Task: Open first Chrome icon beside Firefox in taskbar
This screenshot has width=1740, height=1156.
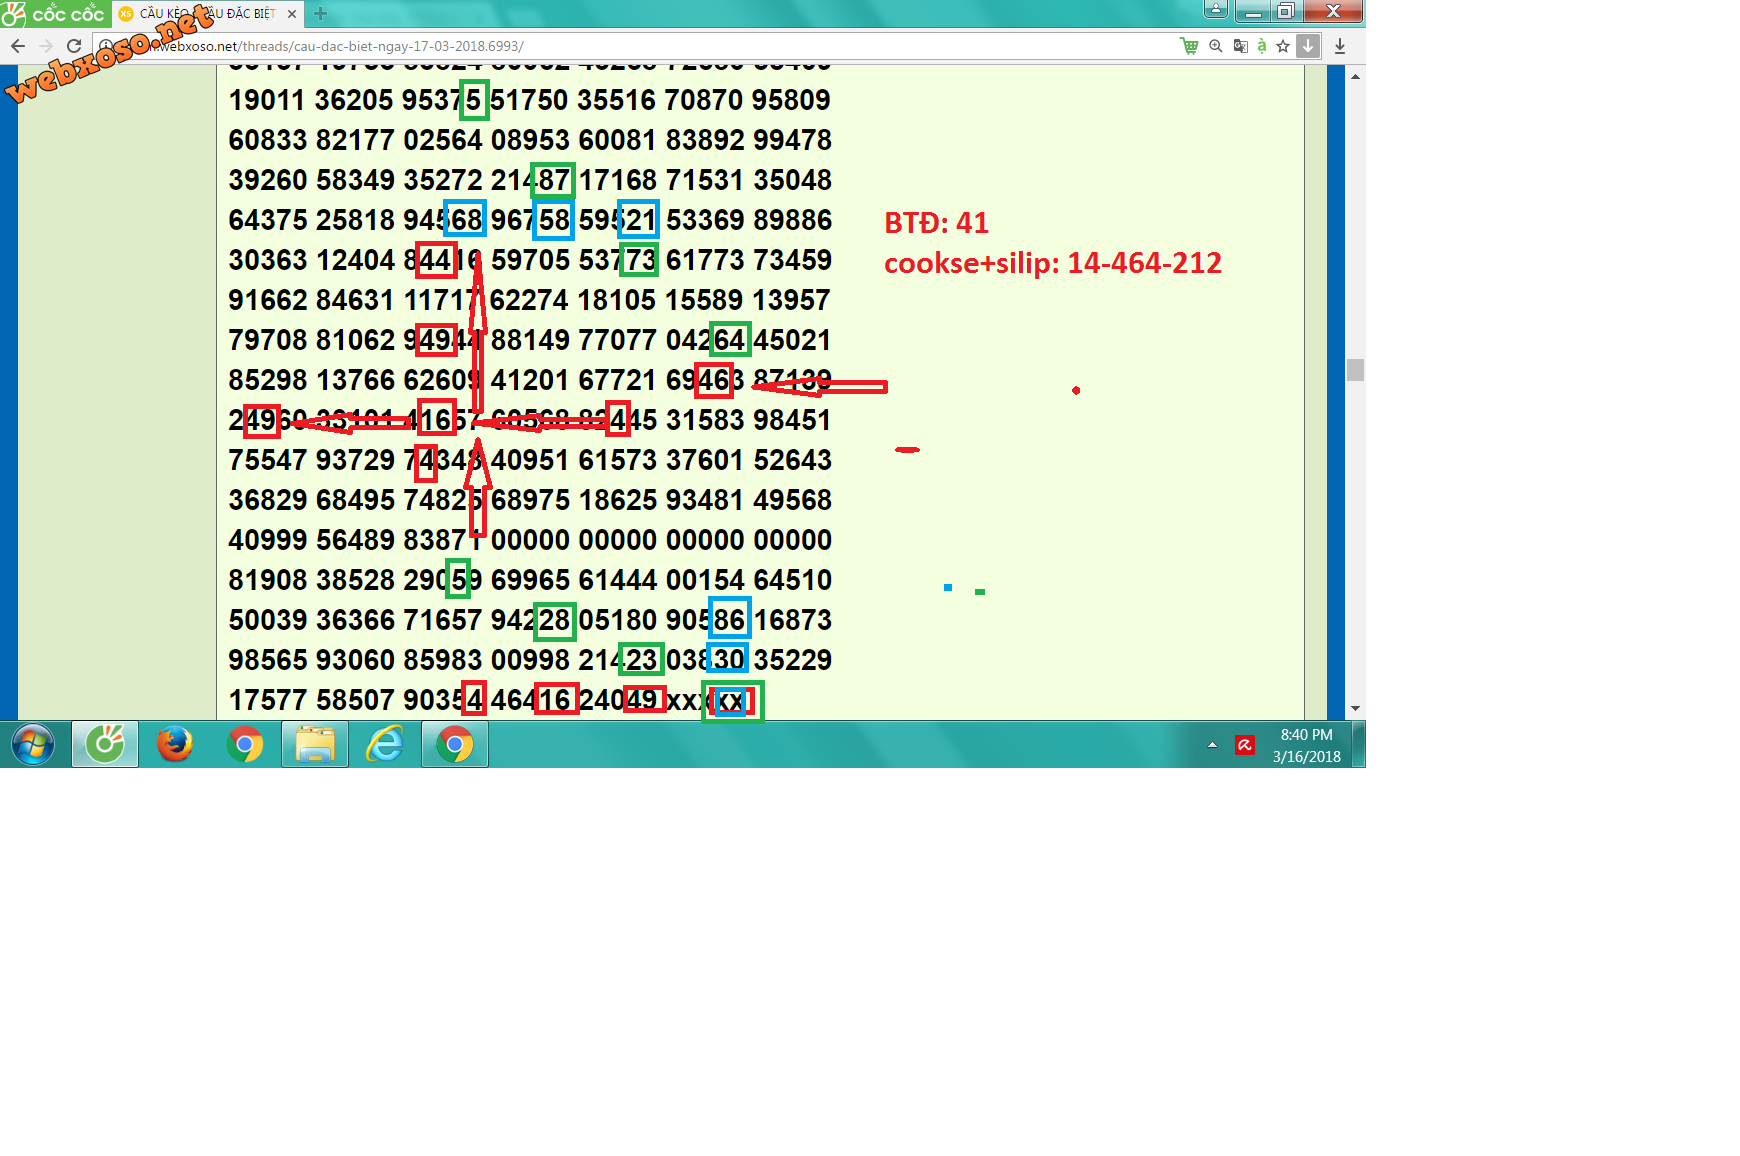Action: click(x=245, y=745)
